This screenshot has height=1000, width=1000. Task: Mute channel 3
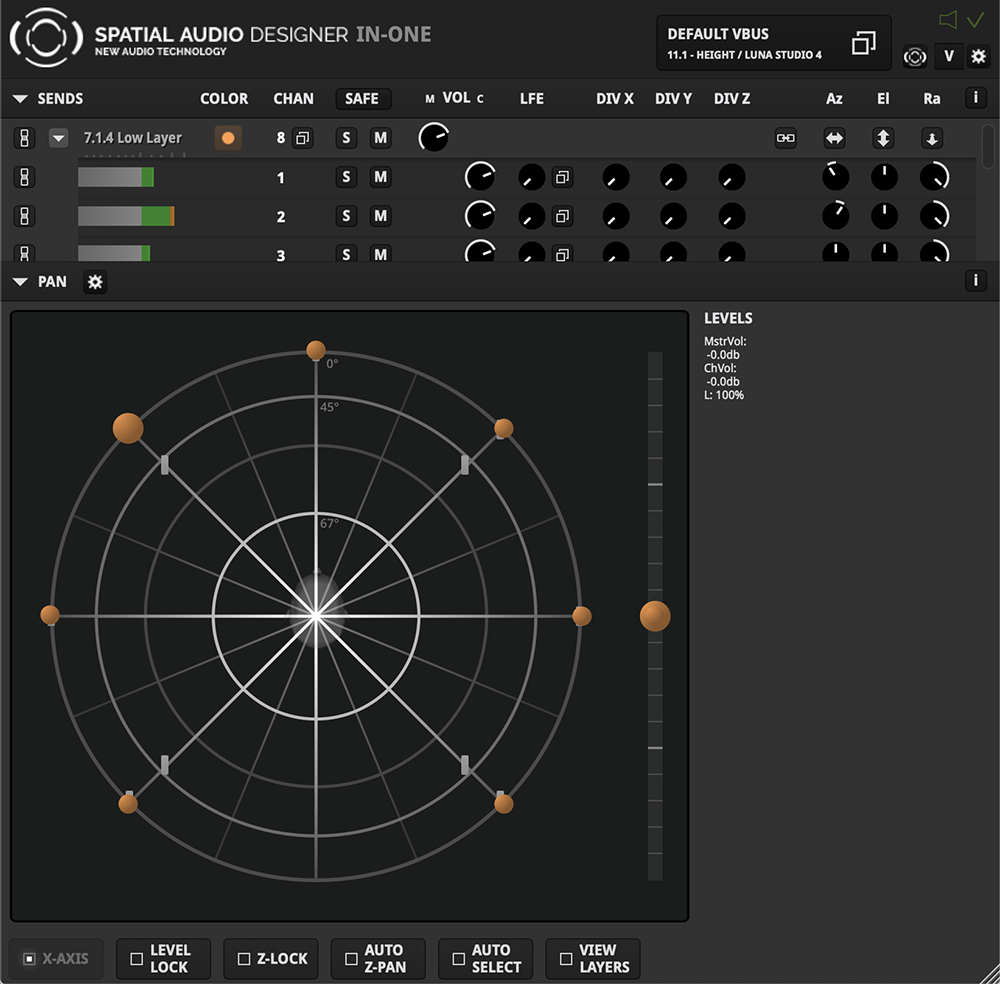(380, 253)
